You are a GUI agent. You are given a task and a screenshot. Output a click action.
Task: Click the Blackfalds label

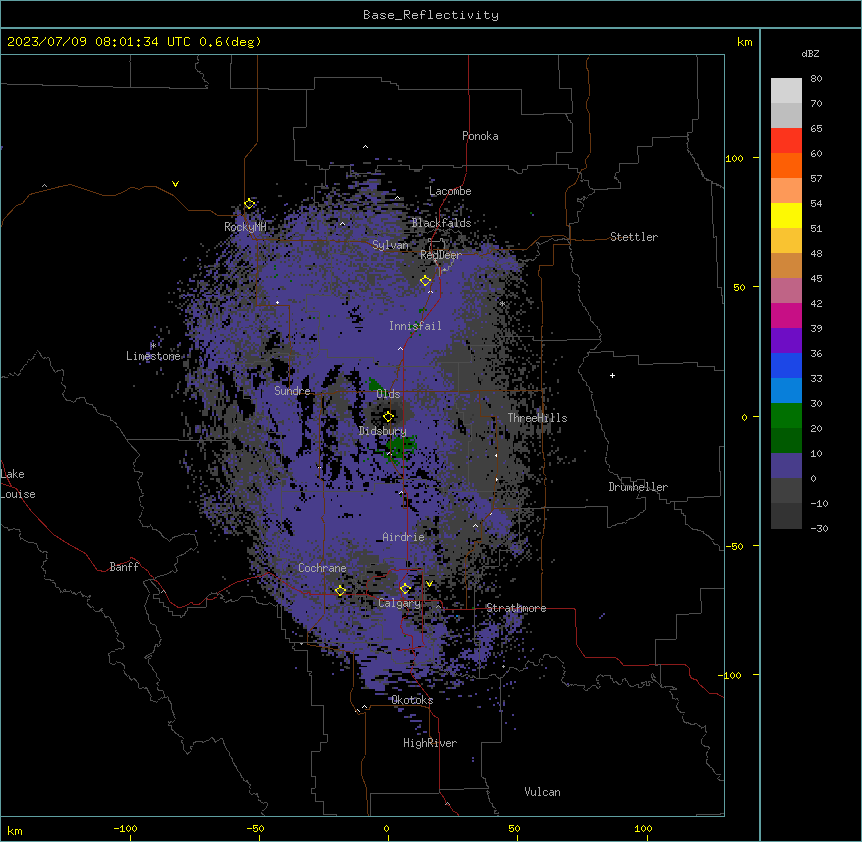tap(441, 223)
